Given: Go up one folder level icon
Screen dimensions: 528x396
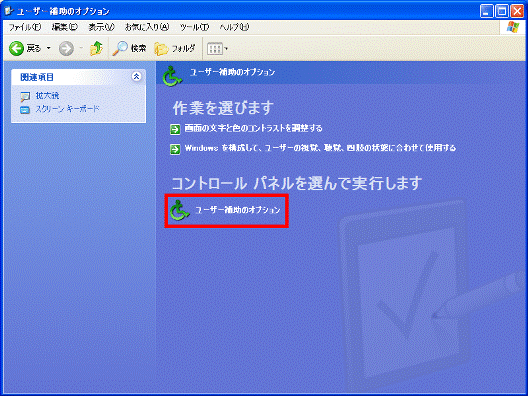Looking at the screenshot, I should pos(96,49).
